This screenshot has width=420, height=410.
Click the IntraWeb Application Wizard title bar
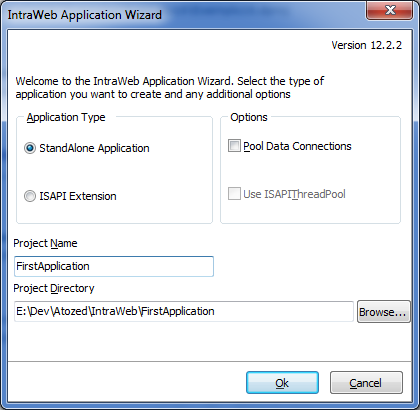point(183,15)
